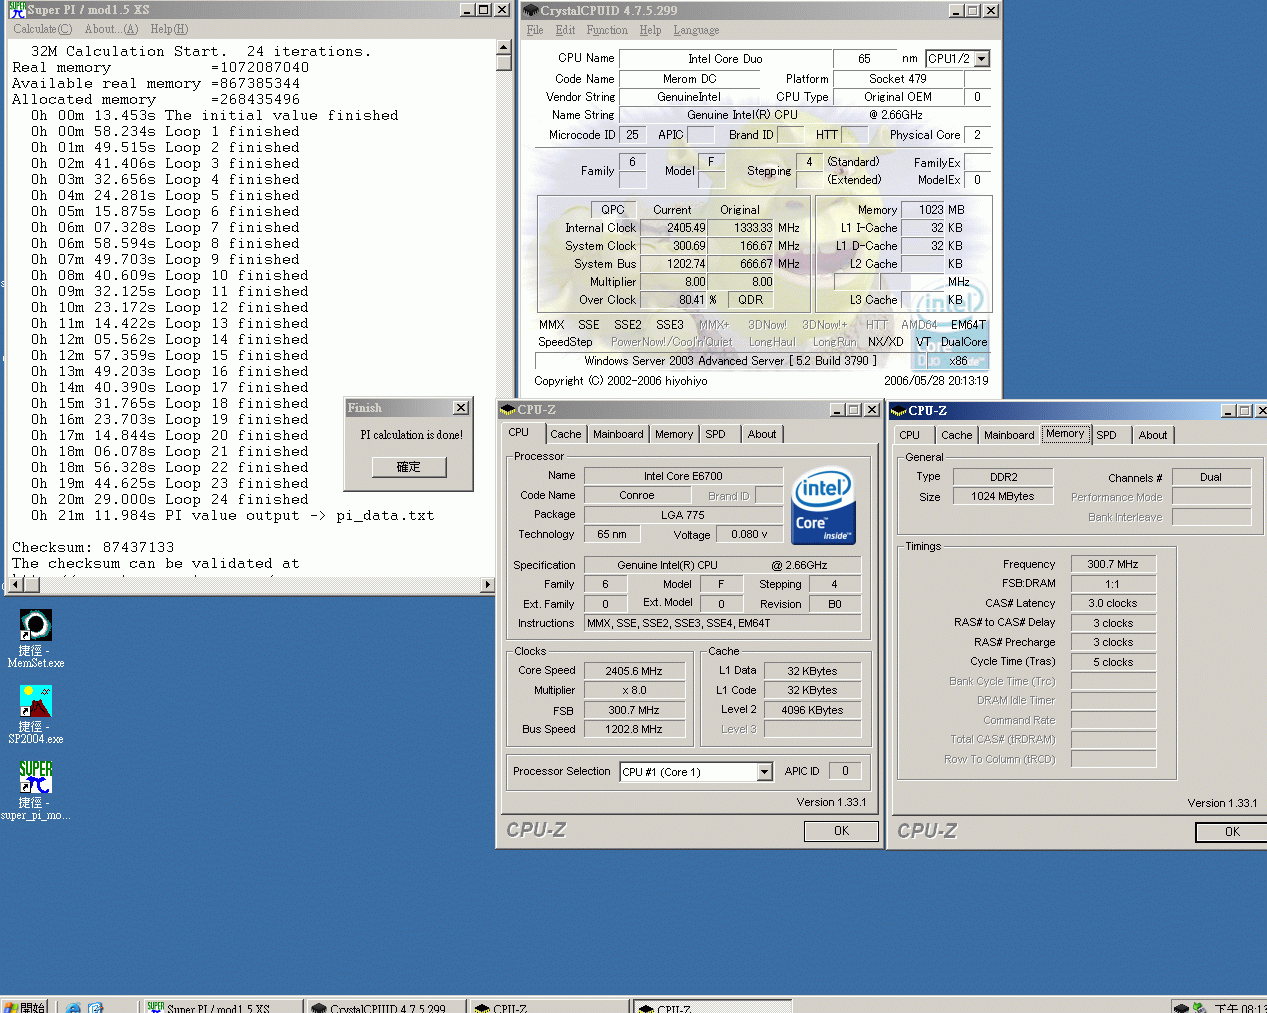This screenshot has width=1267, height=1013.
Task: Confirm the 'PI calculation is done' dialog
Action: tap(409, 467)
